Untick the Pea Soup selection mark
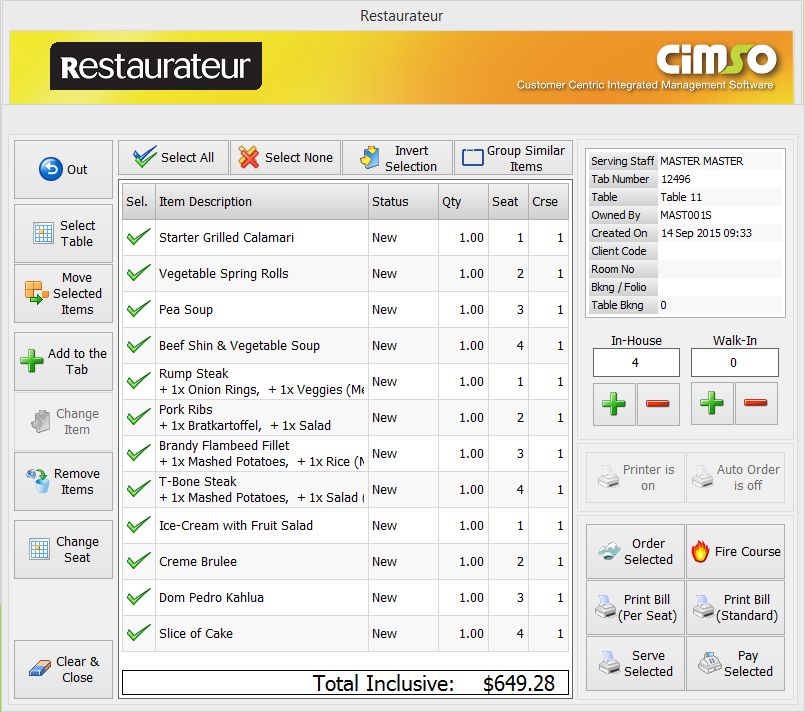805x712 pixels. pyautogui.click(x=139, y=309)
